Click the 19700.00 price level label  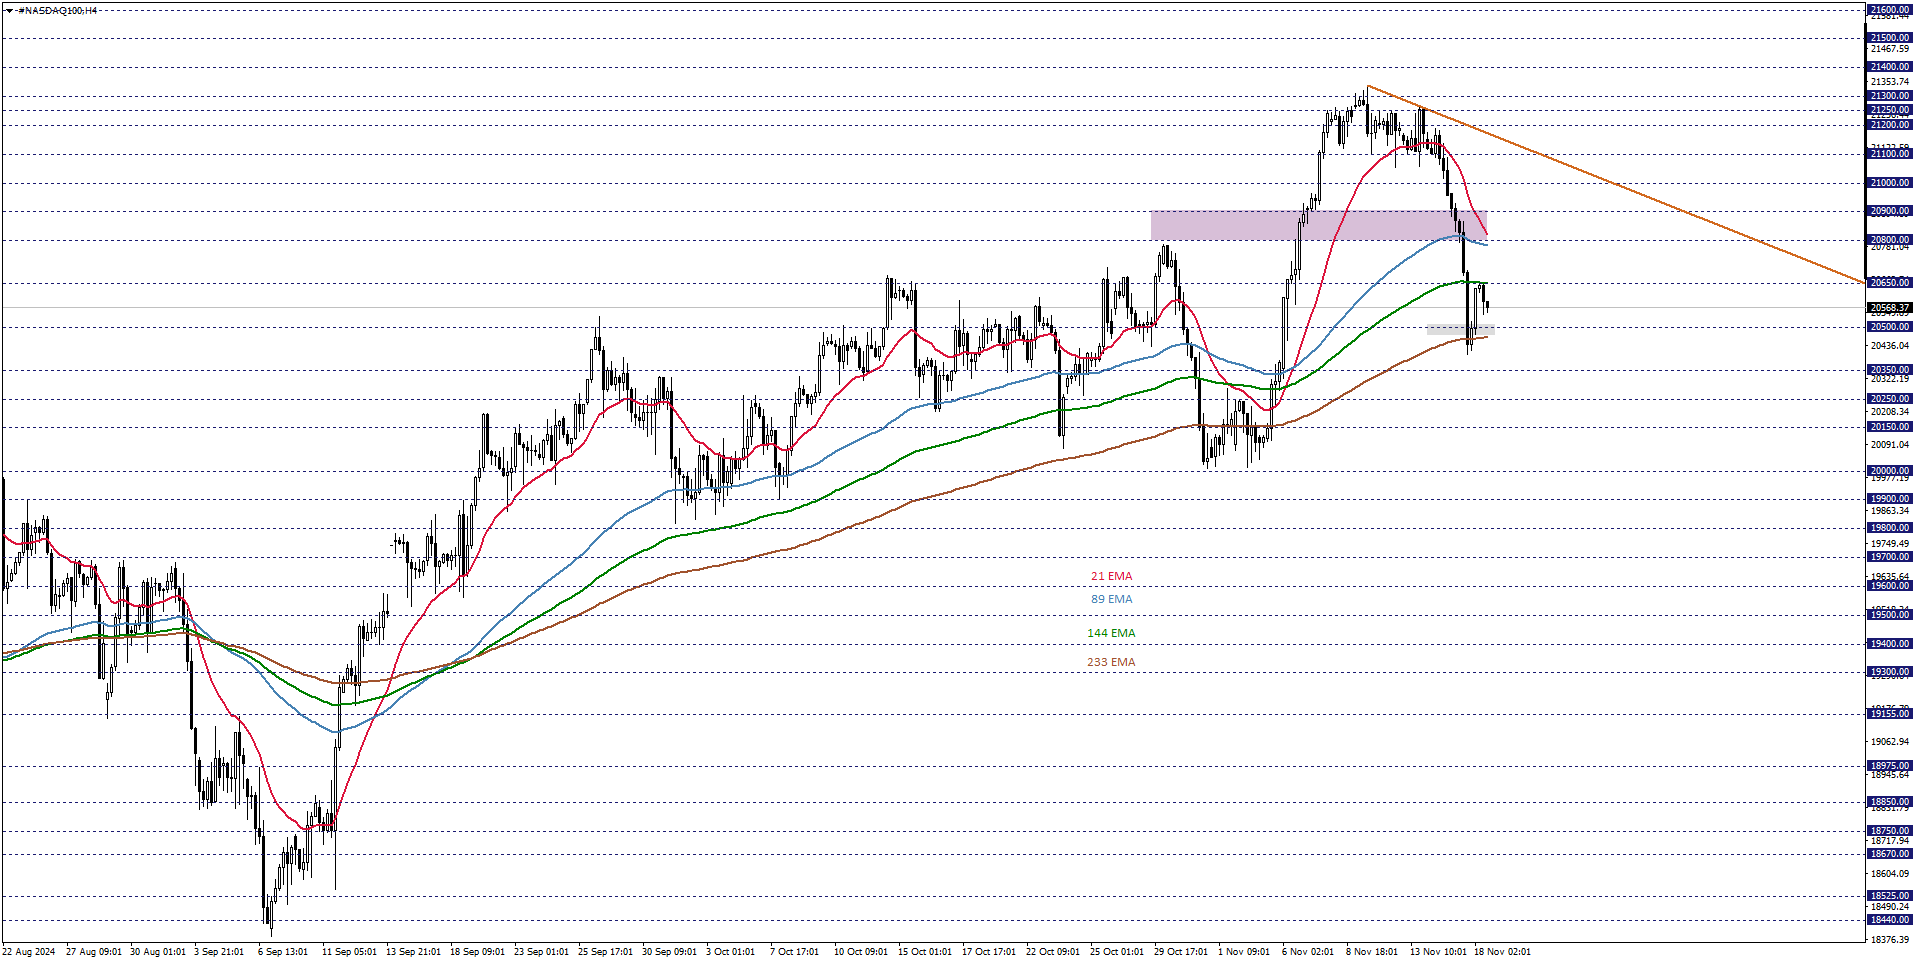point(1890,557)
